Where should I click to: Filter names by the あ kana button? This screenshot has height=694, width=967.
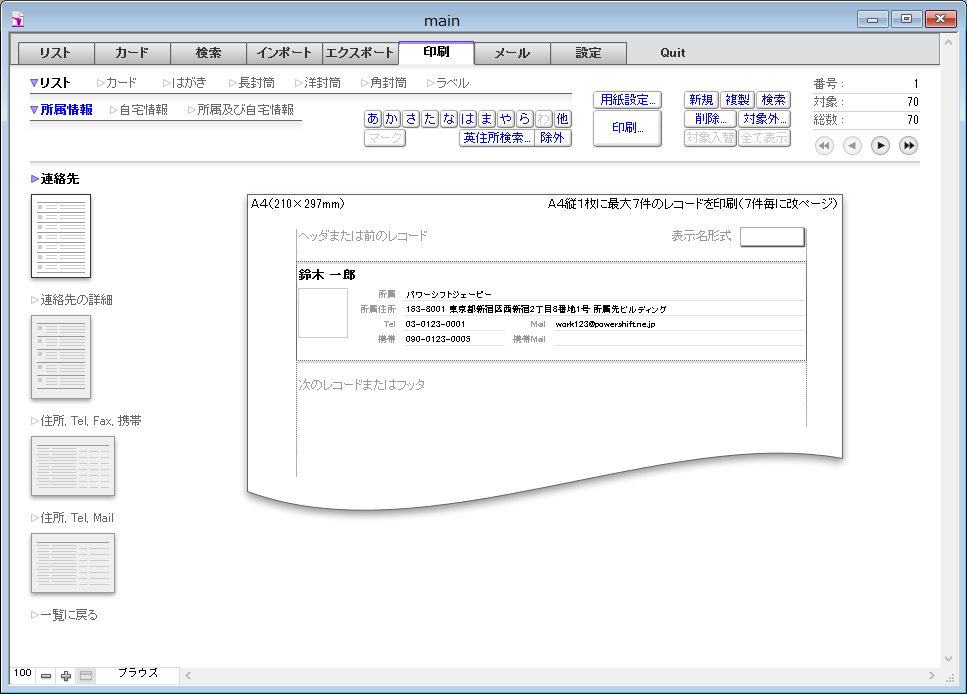373,119
